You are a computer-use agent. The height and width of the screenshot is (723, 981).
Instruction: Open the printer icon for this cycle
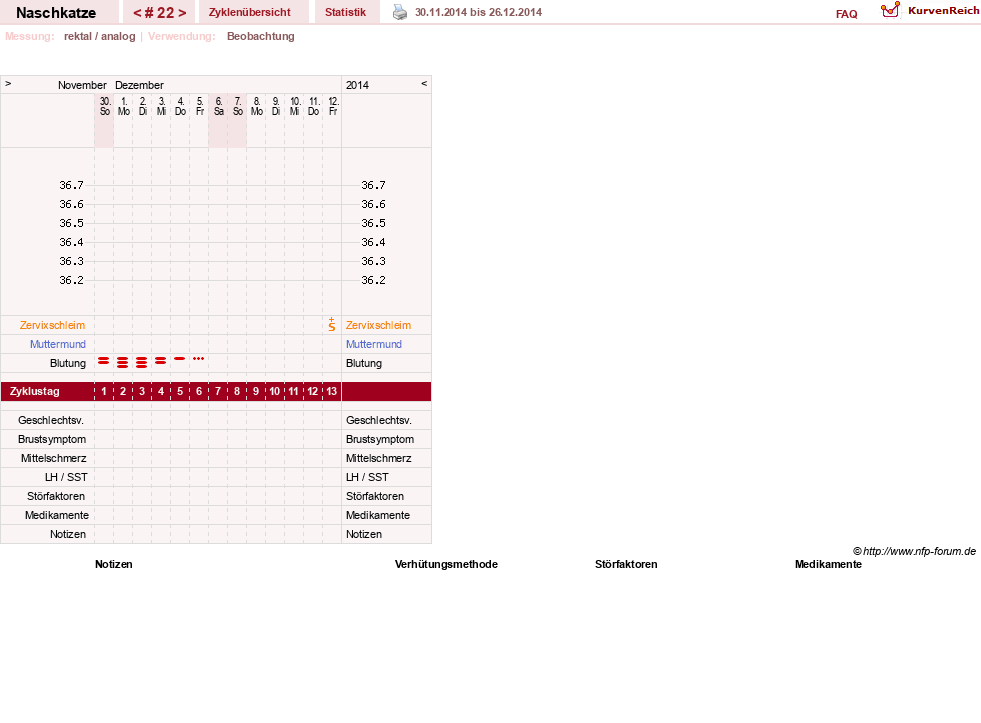pos(400,12)
